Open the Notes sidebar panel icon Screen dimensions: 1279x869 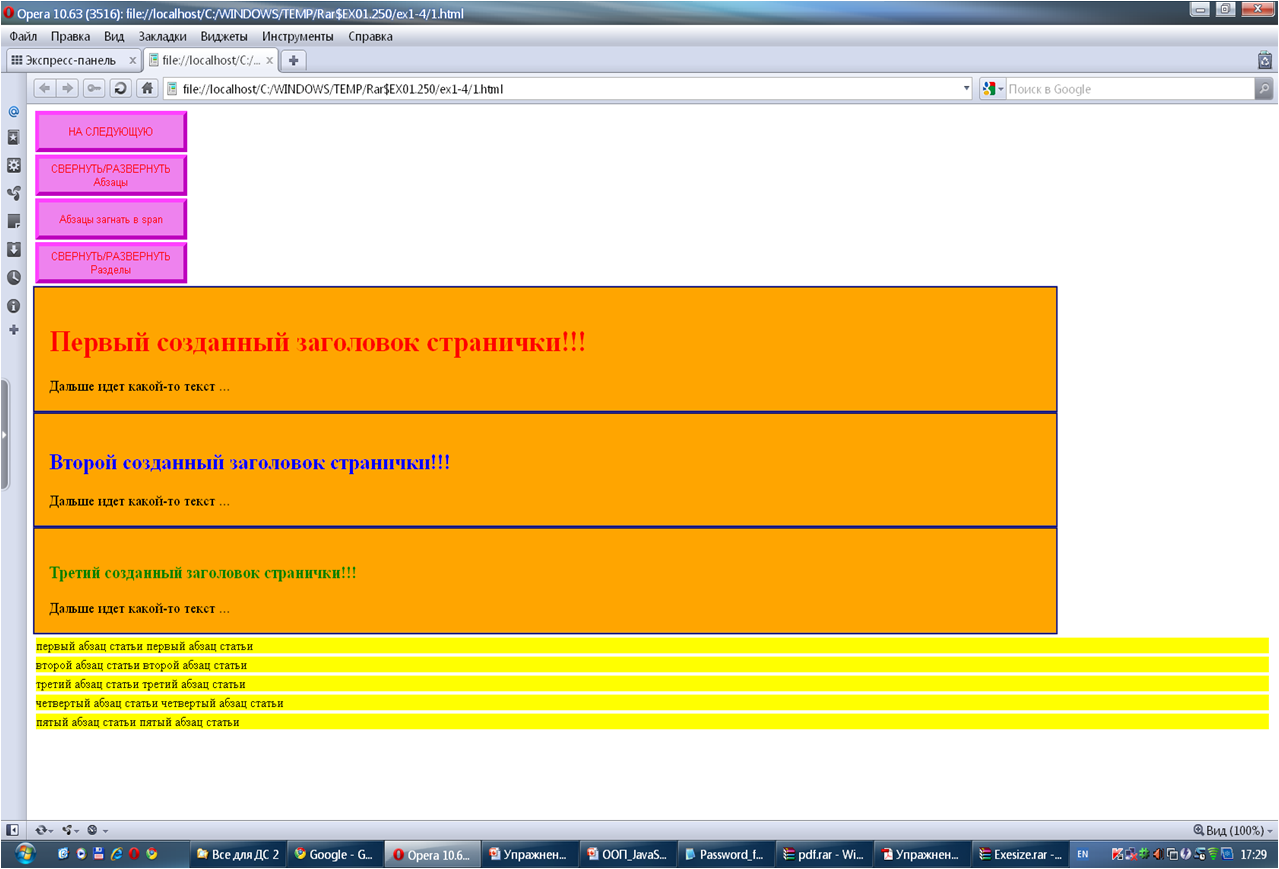[x=14, y=221]
